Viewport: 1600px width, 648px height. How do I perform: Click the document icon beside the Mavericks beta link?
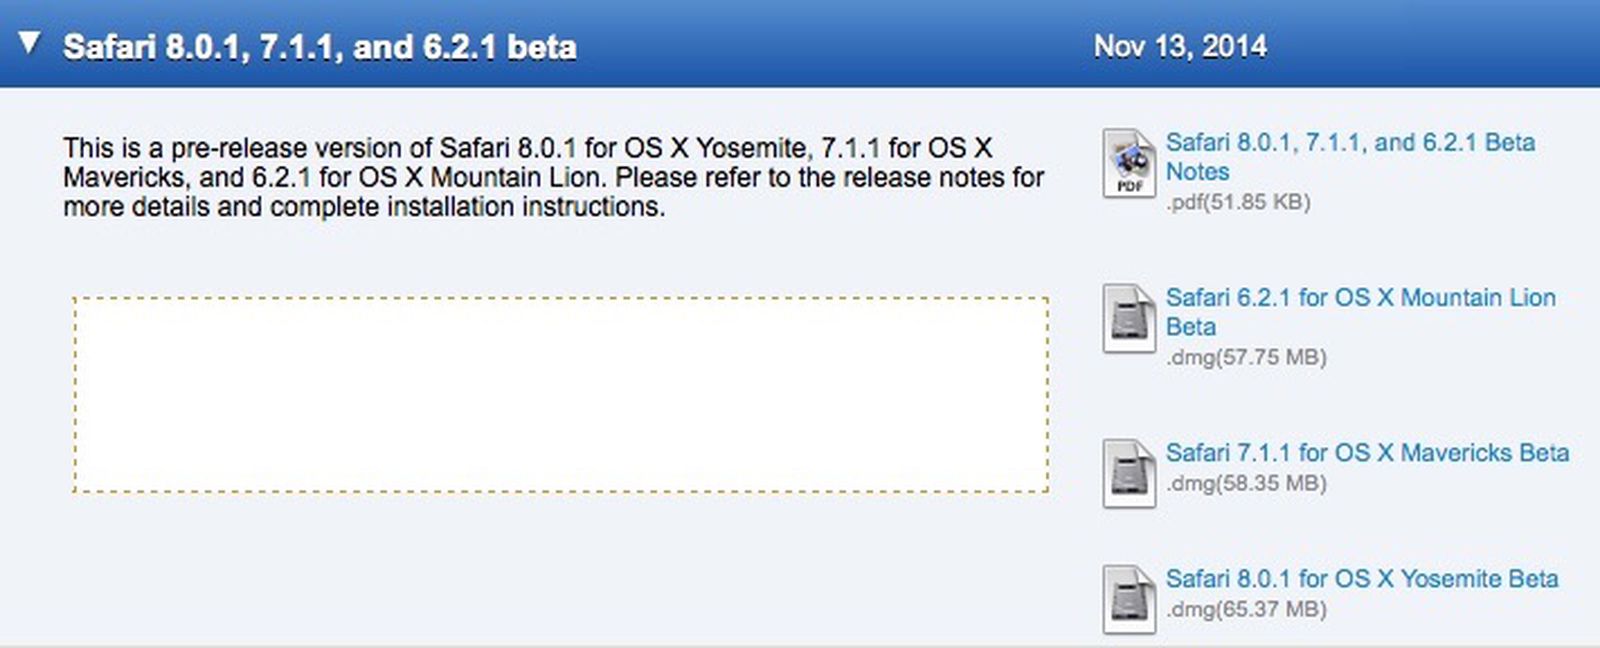(x=1128, y=470)
